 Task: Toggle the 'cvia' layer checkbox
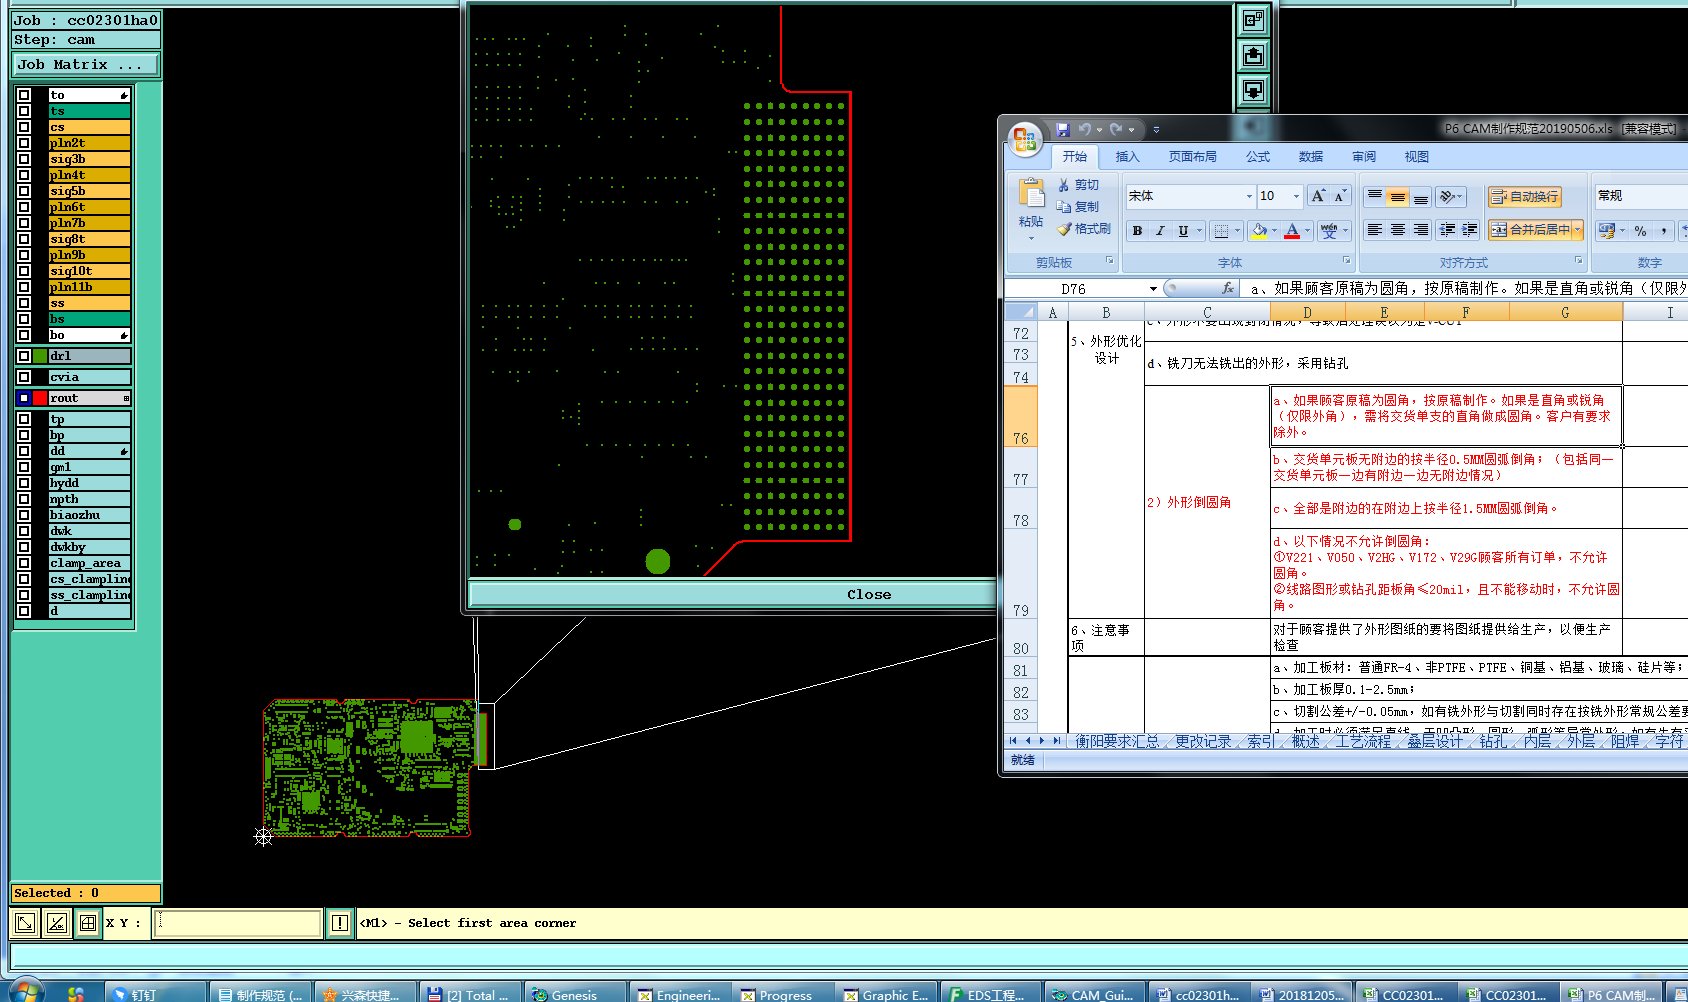coord(24,377)
